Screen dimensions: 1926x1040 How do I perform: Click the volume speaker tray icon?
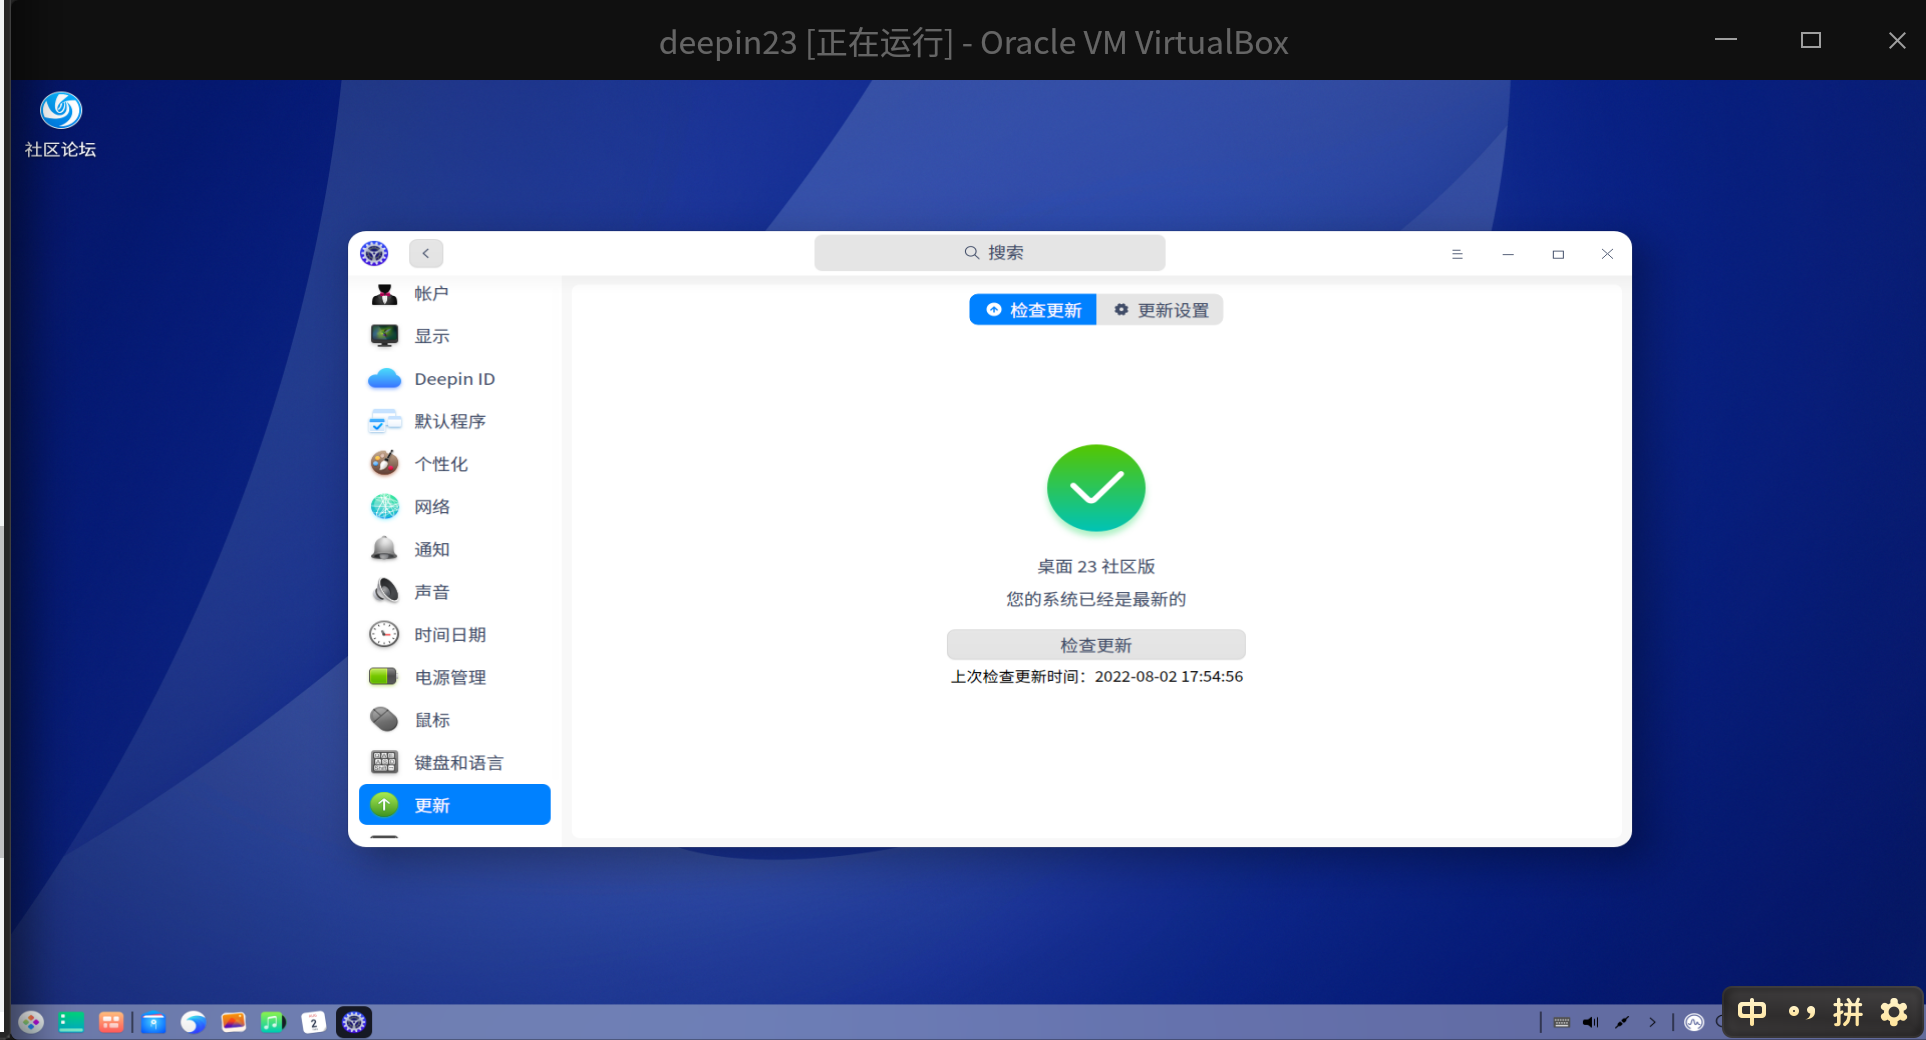pos(1591,1022)
